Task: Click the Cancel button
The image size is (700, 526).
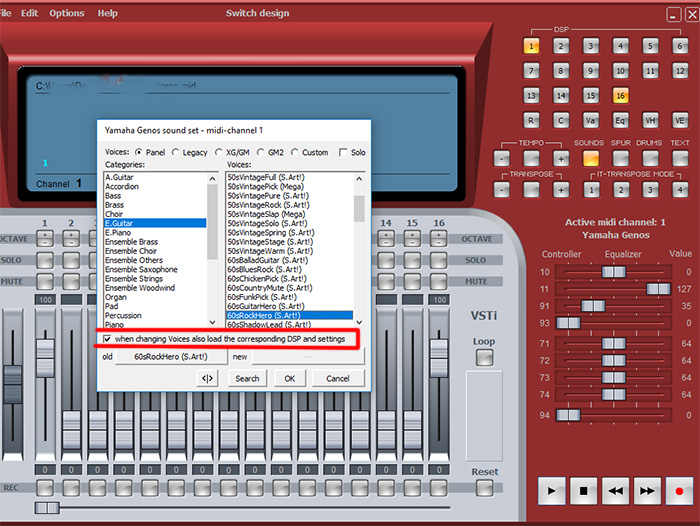Action: [x=338, y=378]
